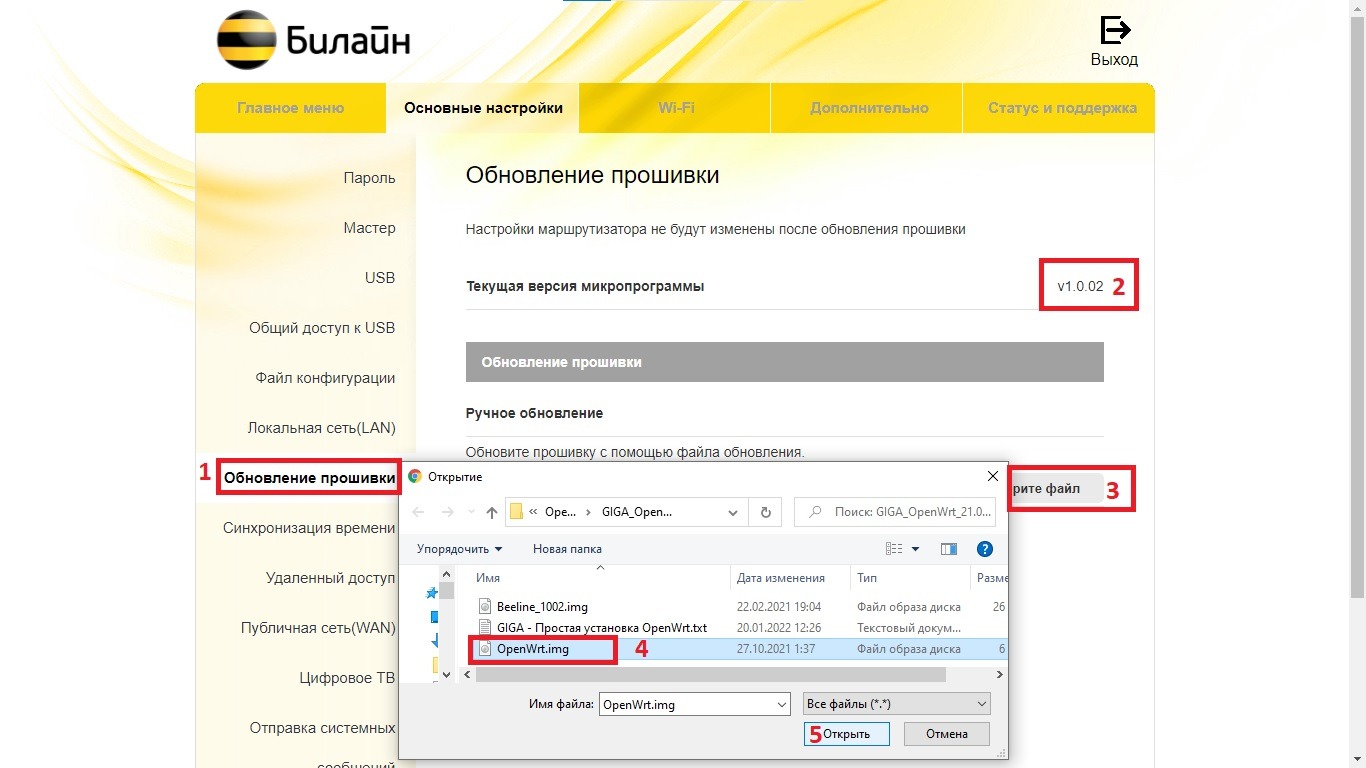The image size is (1366, 768).
Task: Click the search field in the file dialog
Action: pyautogui.click(x=895, y=512)
